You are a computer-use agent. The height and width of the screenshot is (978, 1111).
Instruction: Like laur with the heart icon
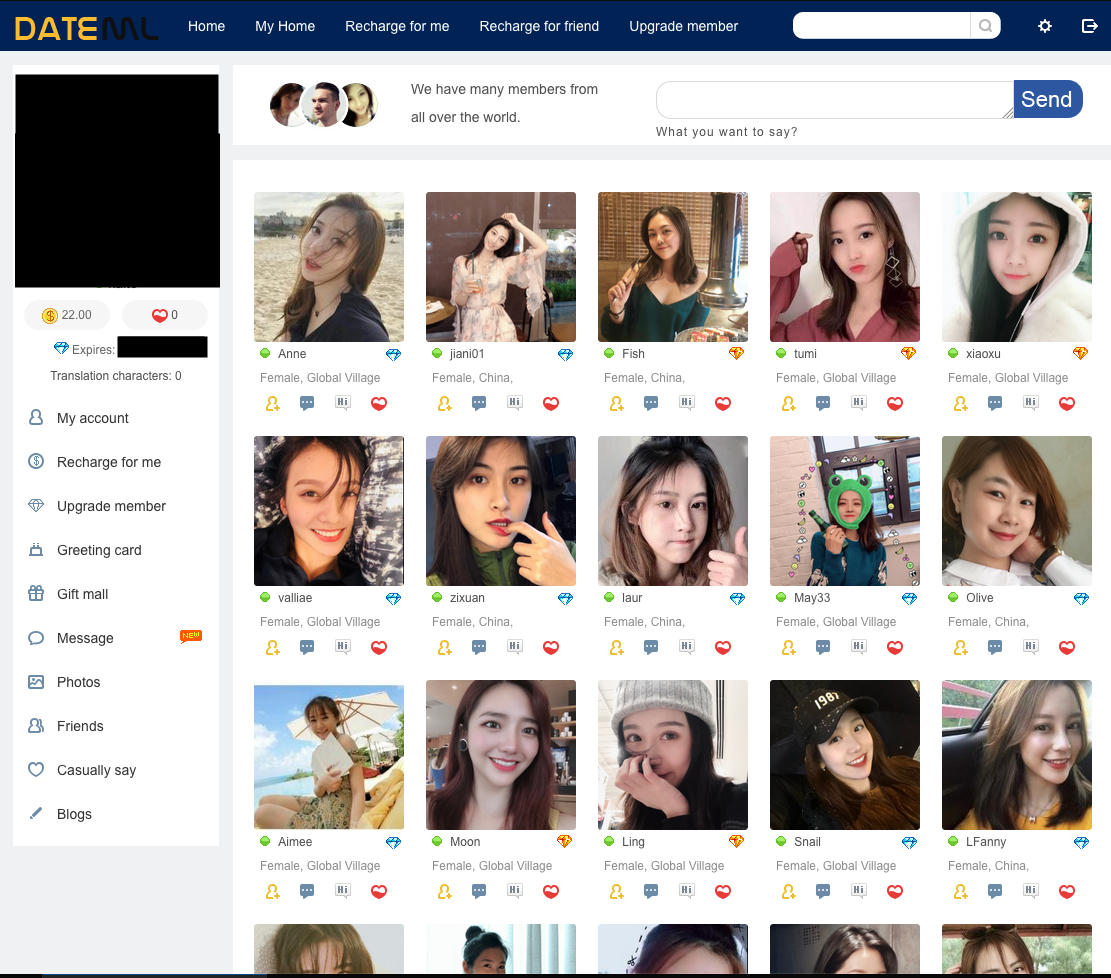[723, 647]
